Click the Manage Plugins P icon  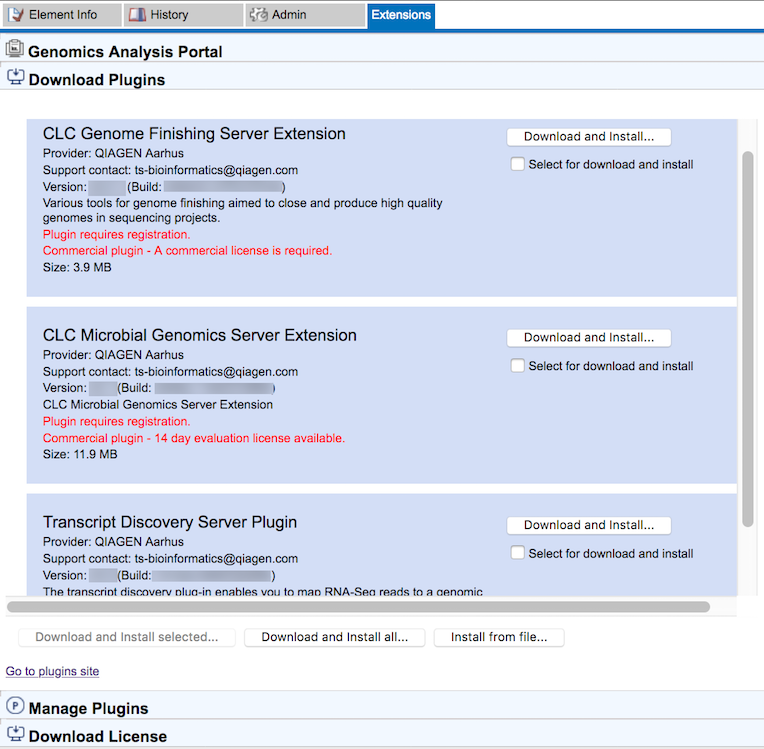pos(16,706)
